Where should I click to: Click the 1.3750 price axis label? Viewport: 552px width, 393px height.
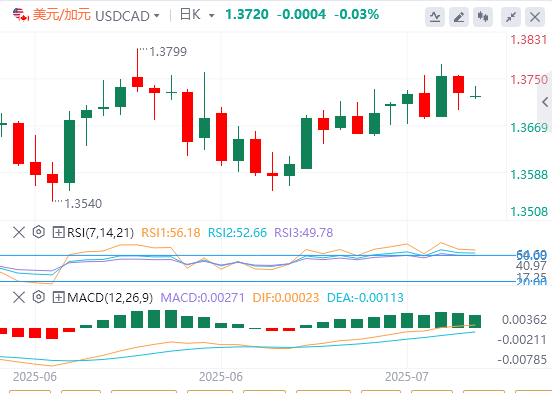pos(529,80)
